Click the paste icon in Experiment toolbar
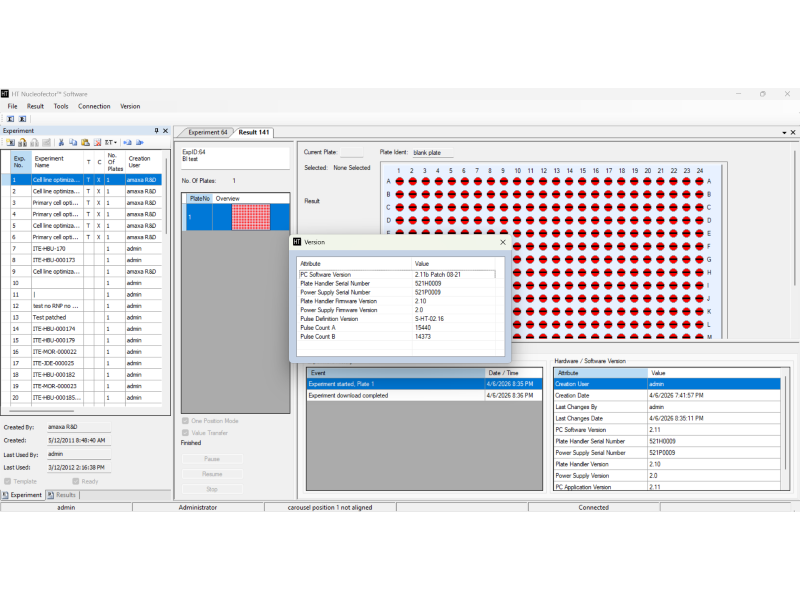 coord(85,142)
